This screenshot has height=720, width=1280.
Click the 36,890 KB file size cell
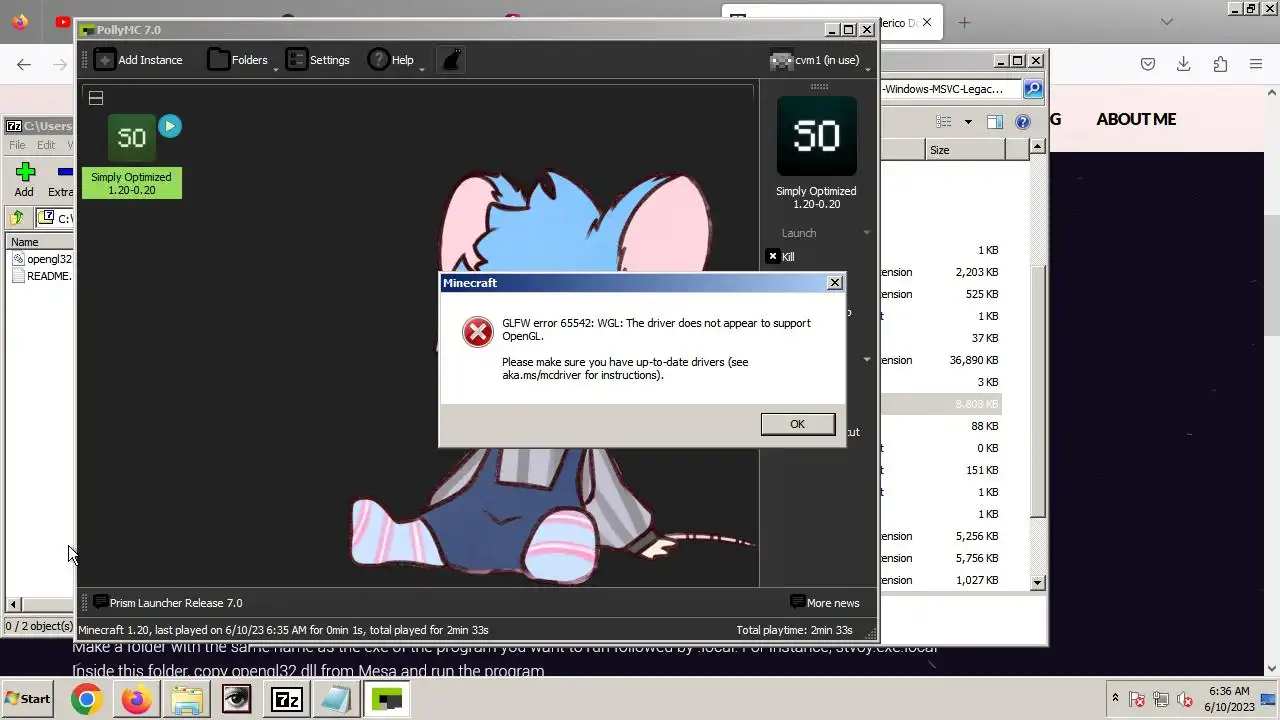[974, 360]
